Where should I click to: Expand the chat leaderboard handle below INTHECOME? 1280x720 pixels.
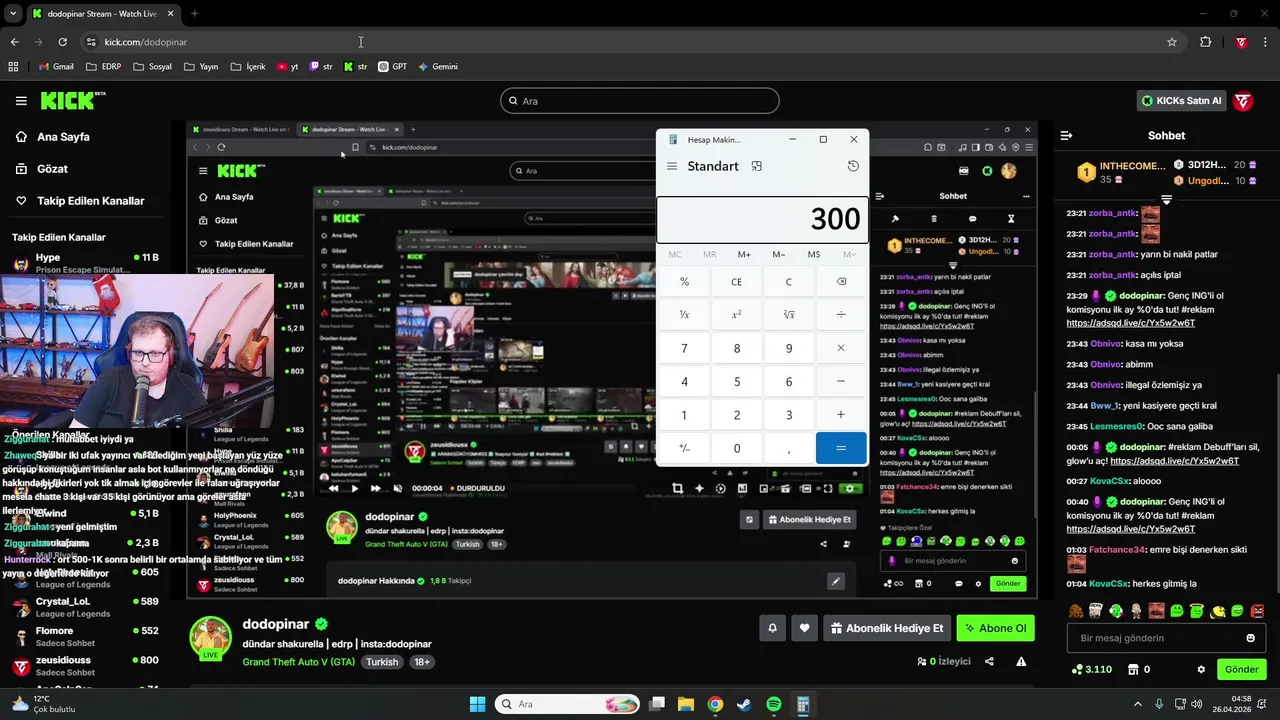point(1166,199)
